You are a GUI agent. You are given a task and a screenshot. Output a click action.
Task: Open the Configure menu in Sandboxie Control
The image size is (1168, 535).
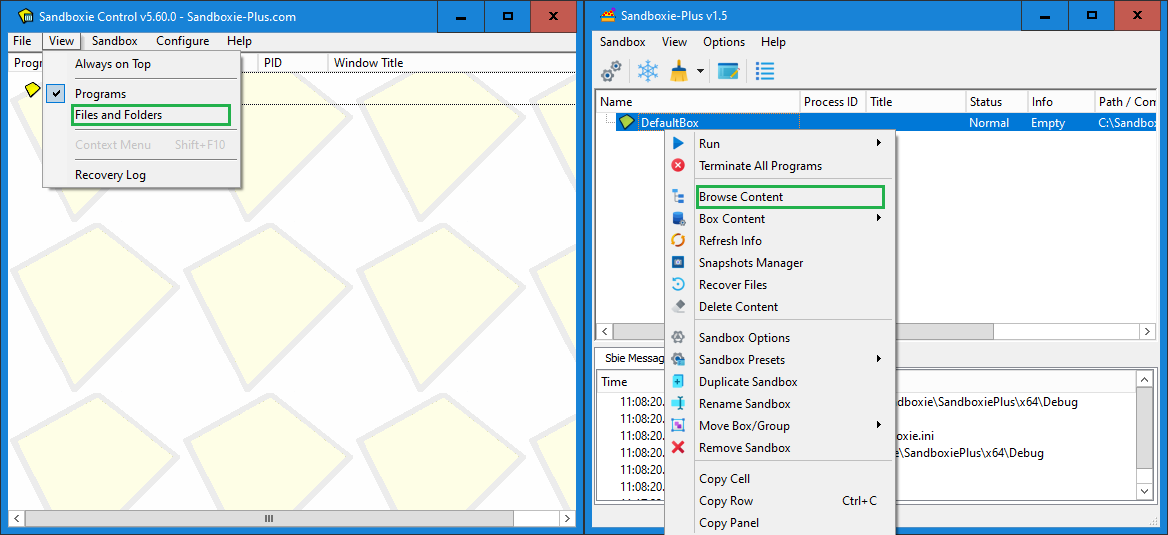pos(182,41)
